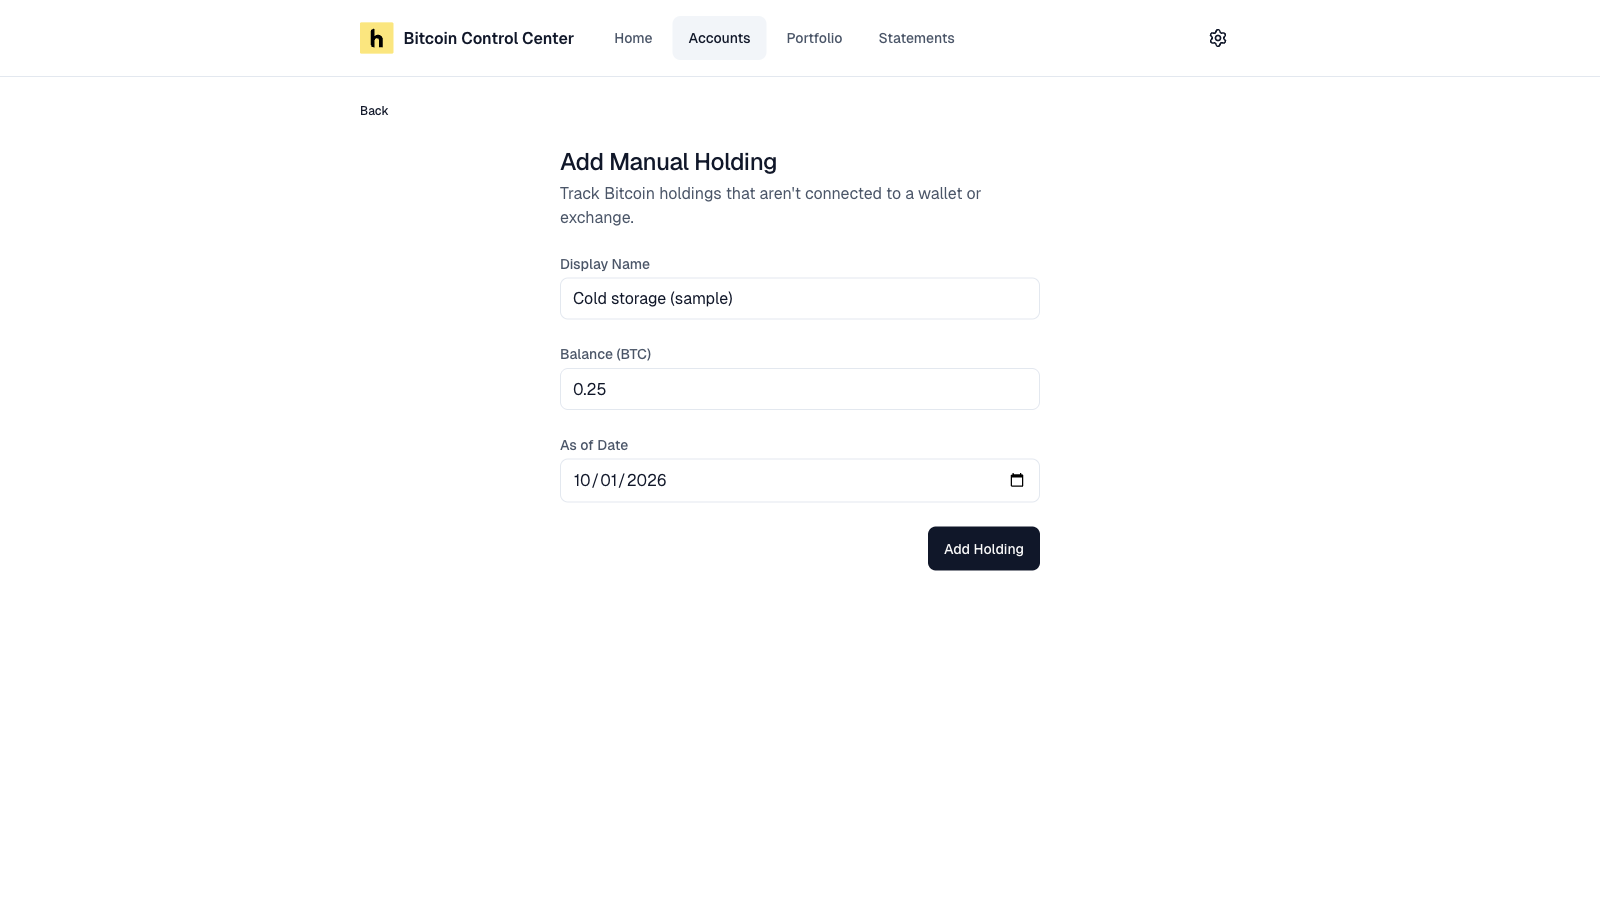1600x900 pixels.
Task: Select the Accounts tab
Action: [x=719, y=38]
